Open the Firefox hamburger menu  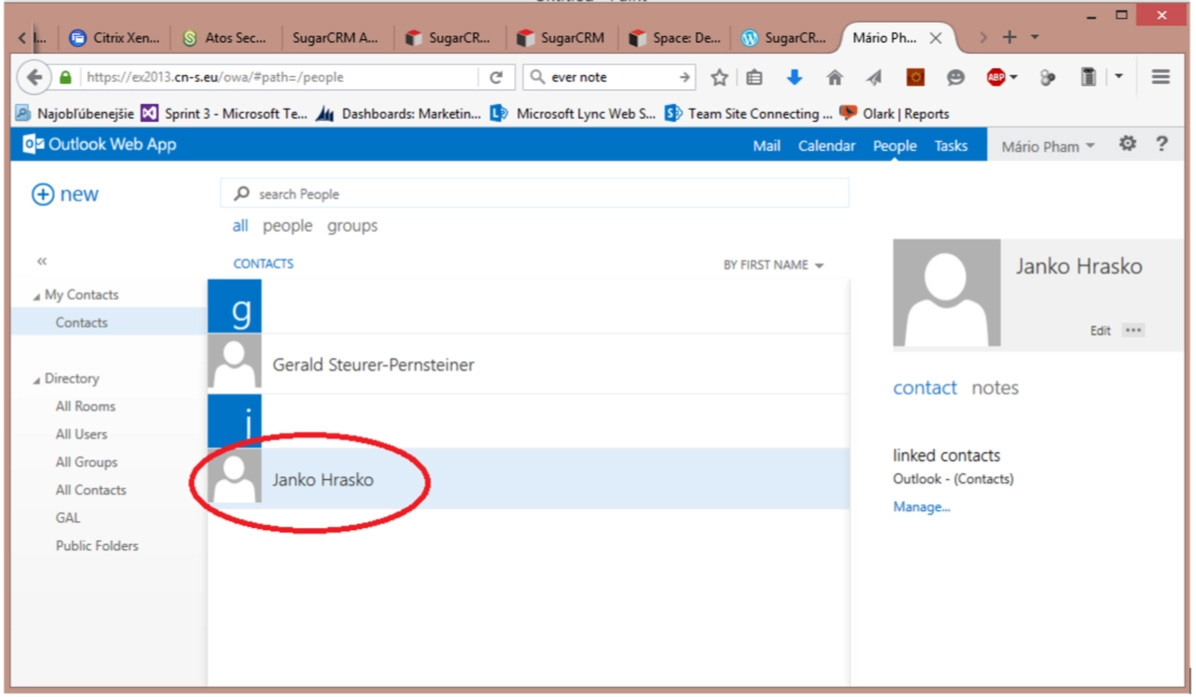click(1160, 77)
